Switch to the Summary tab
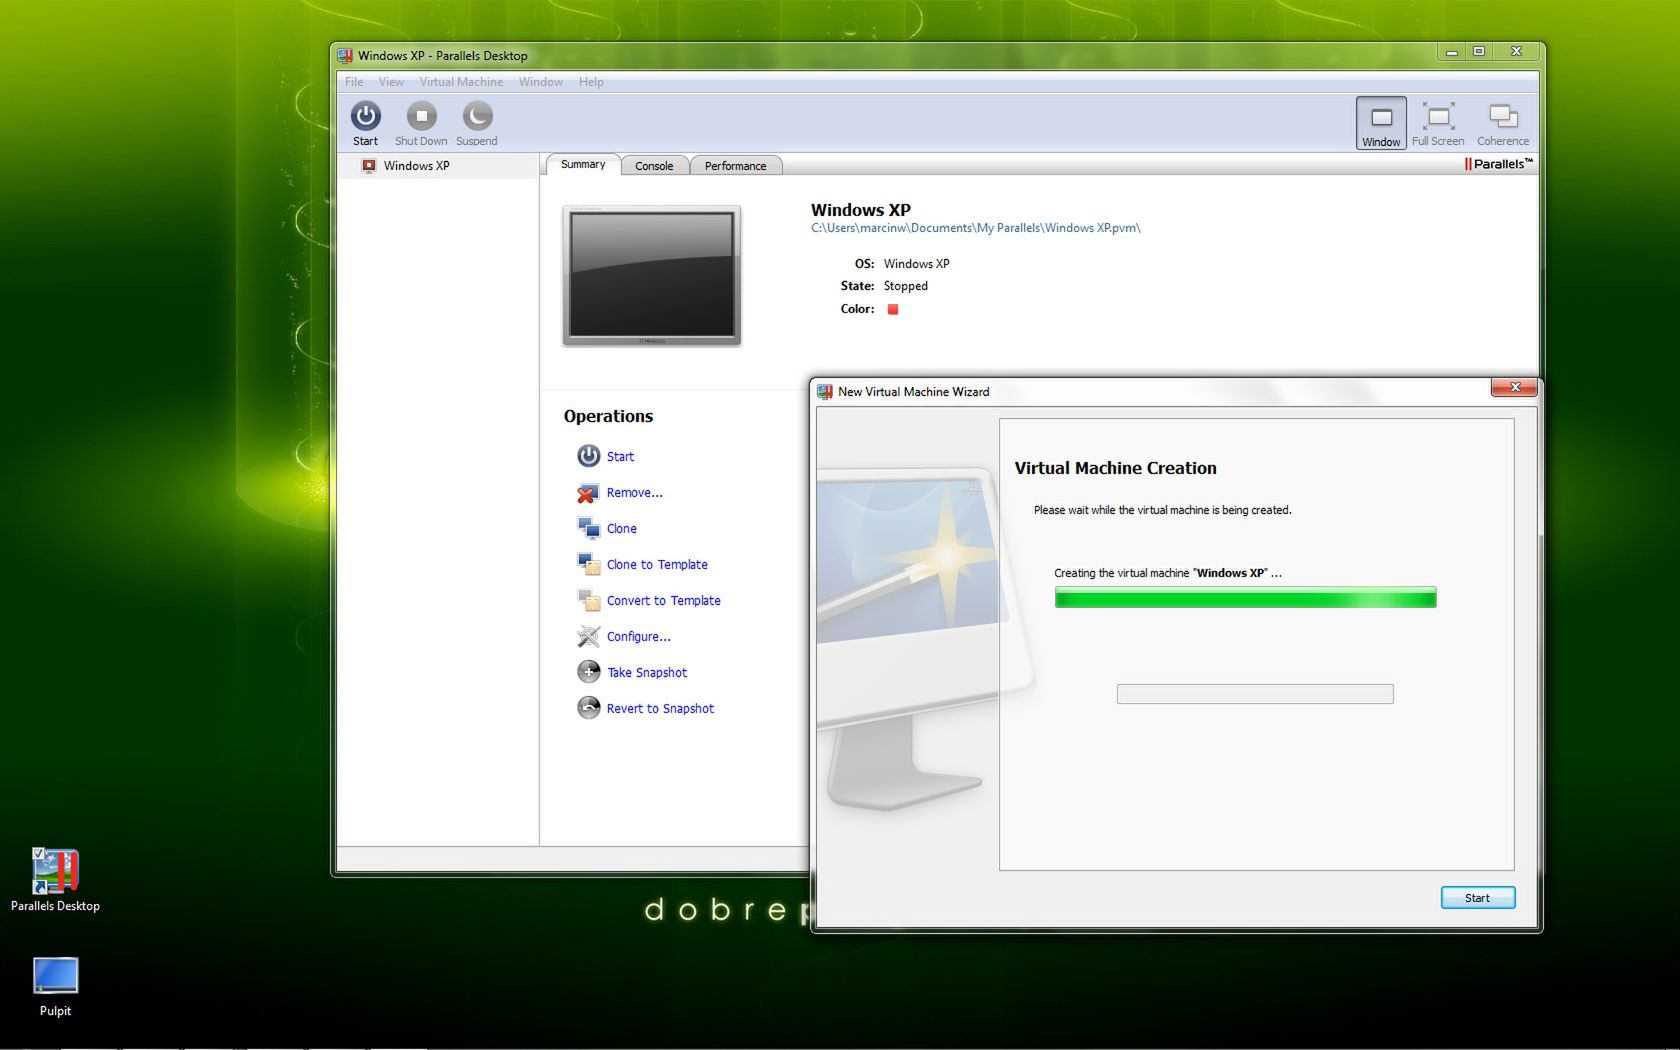Image resolution: width=1680 pixels, height=1050 pixels. point(583,165)
